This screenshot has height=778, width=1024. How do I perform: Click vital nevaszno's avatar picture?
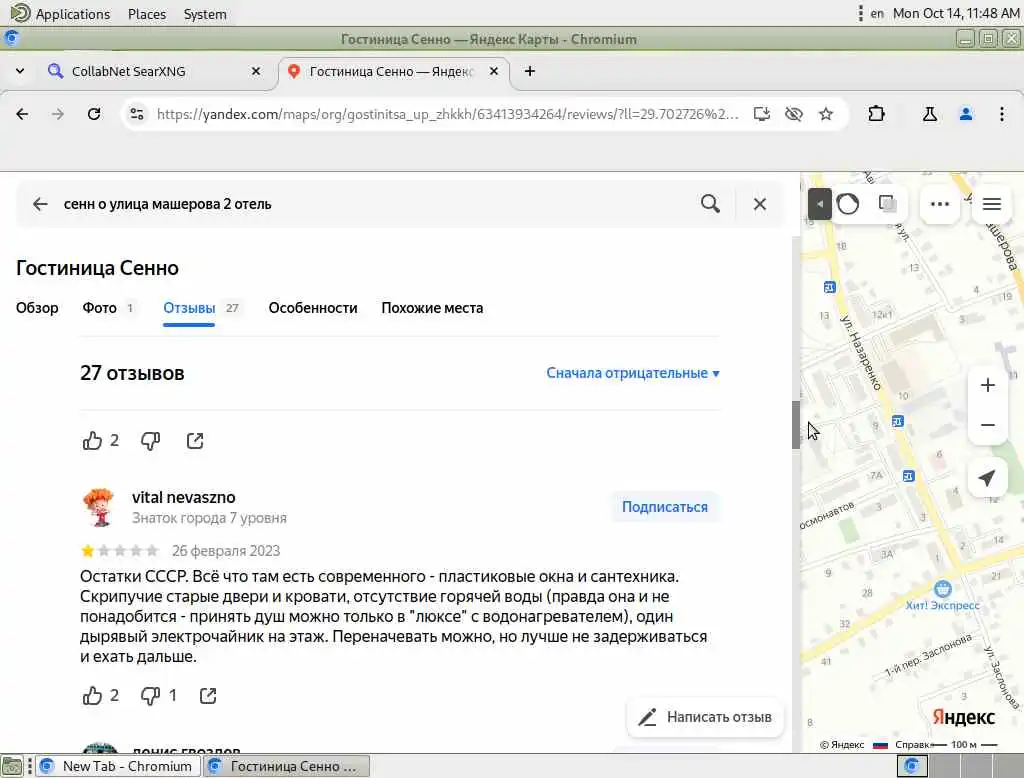[99, 507]
